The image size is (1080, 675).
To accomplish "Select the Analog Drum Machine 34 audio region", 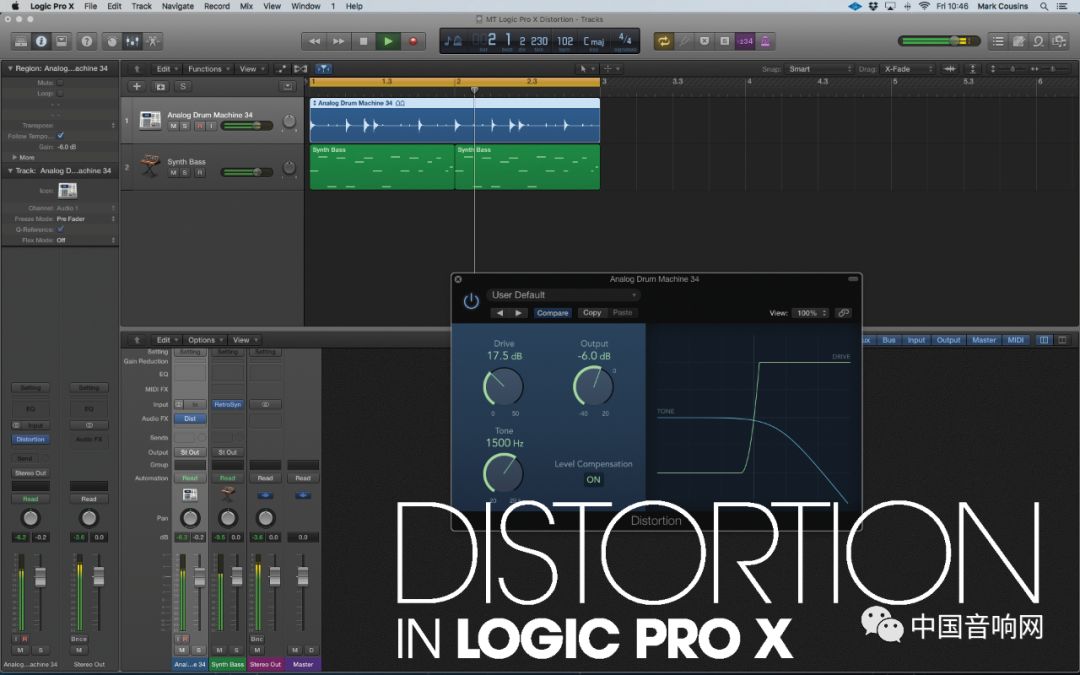I will click(x=455, y=121).
